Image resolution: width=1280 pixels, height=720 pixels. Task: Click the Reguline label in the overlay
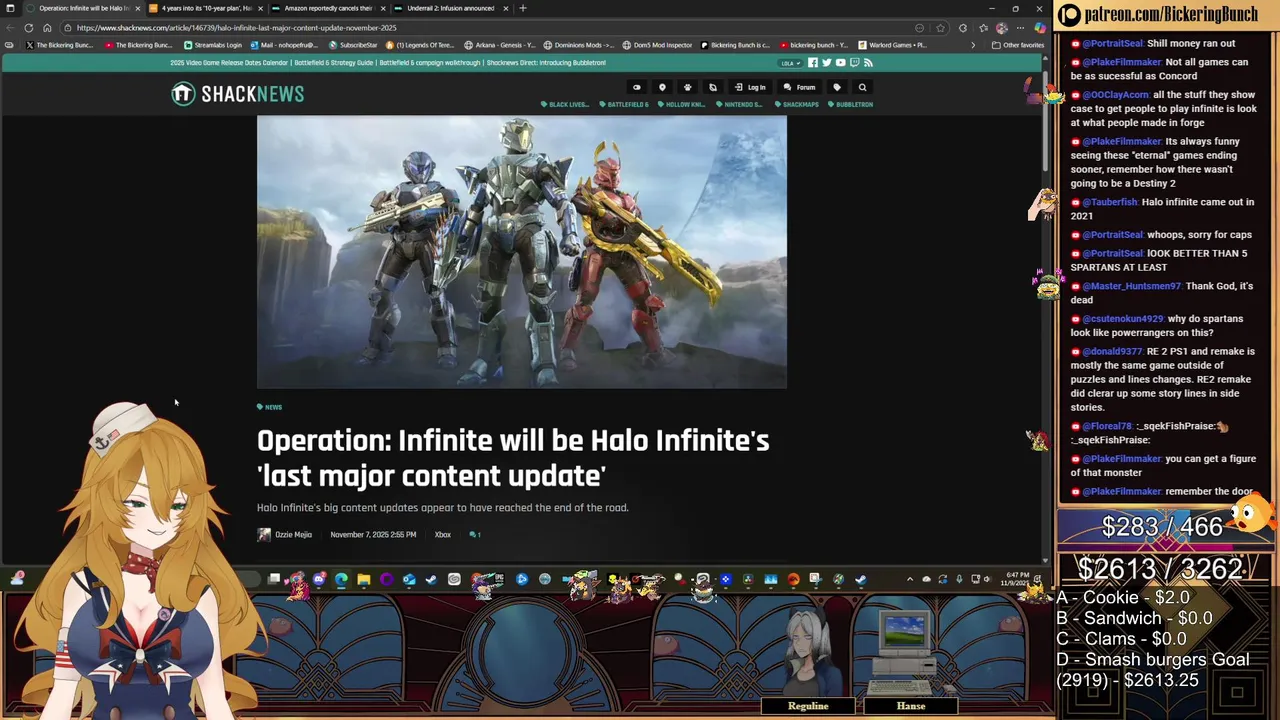click(808, 706)
